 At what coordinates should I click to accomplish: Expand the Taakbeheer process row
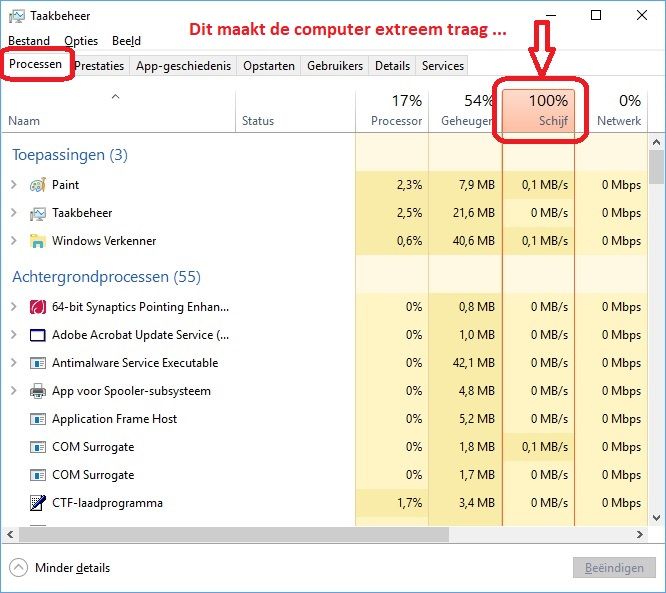click(14, 213)
